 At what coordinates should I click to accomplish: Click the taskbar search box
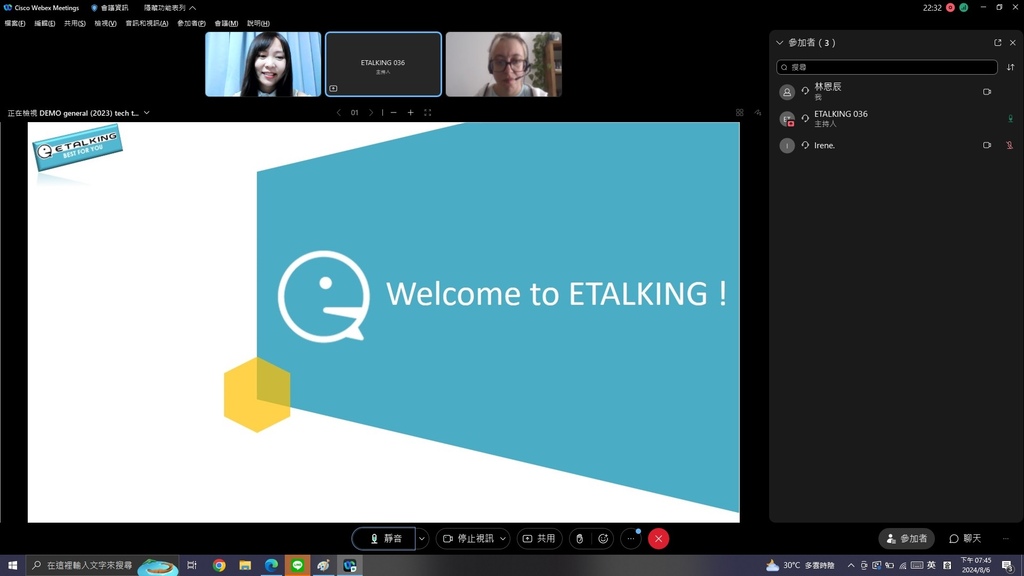click(x=102, y=566)
